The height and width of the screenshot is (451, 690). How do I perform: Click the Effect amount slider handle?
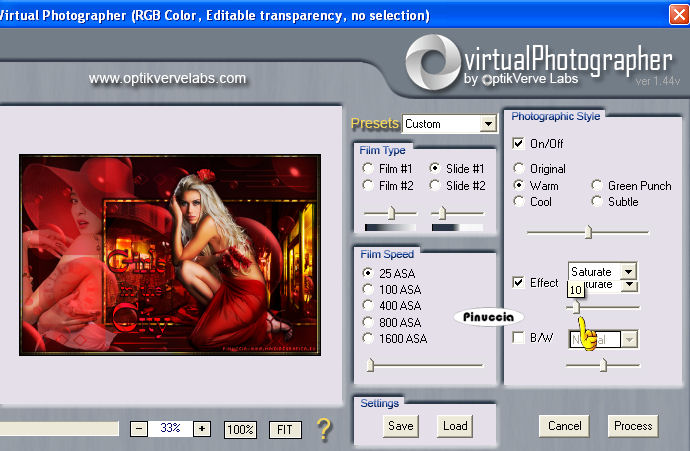[x=577, y=308]
